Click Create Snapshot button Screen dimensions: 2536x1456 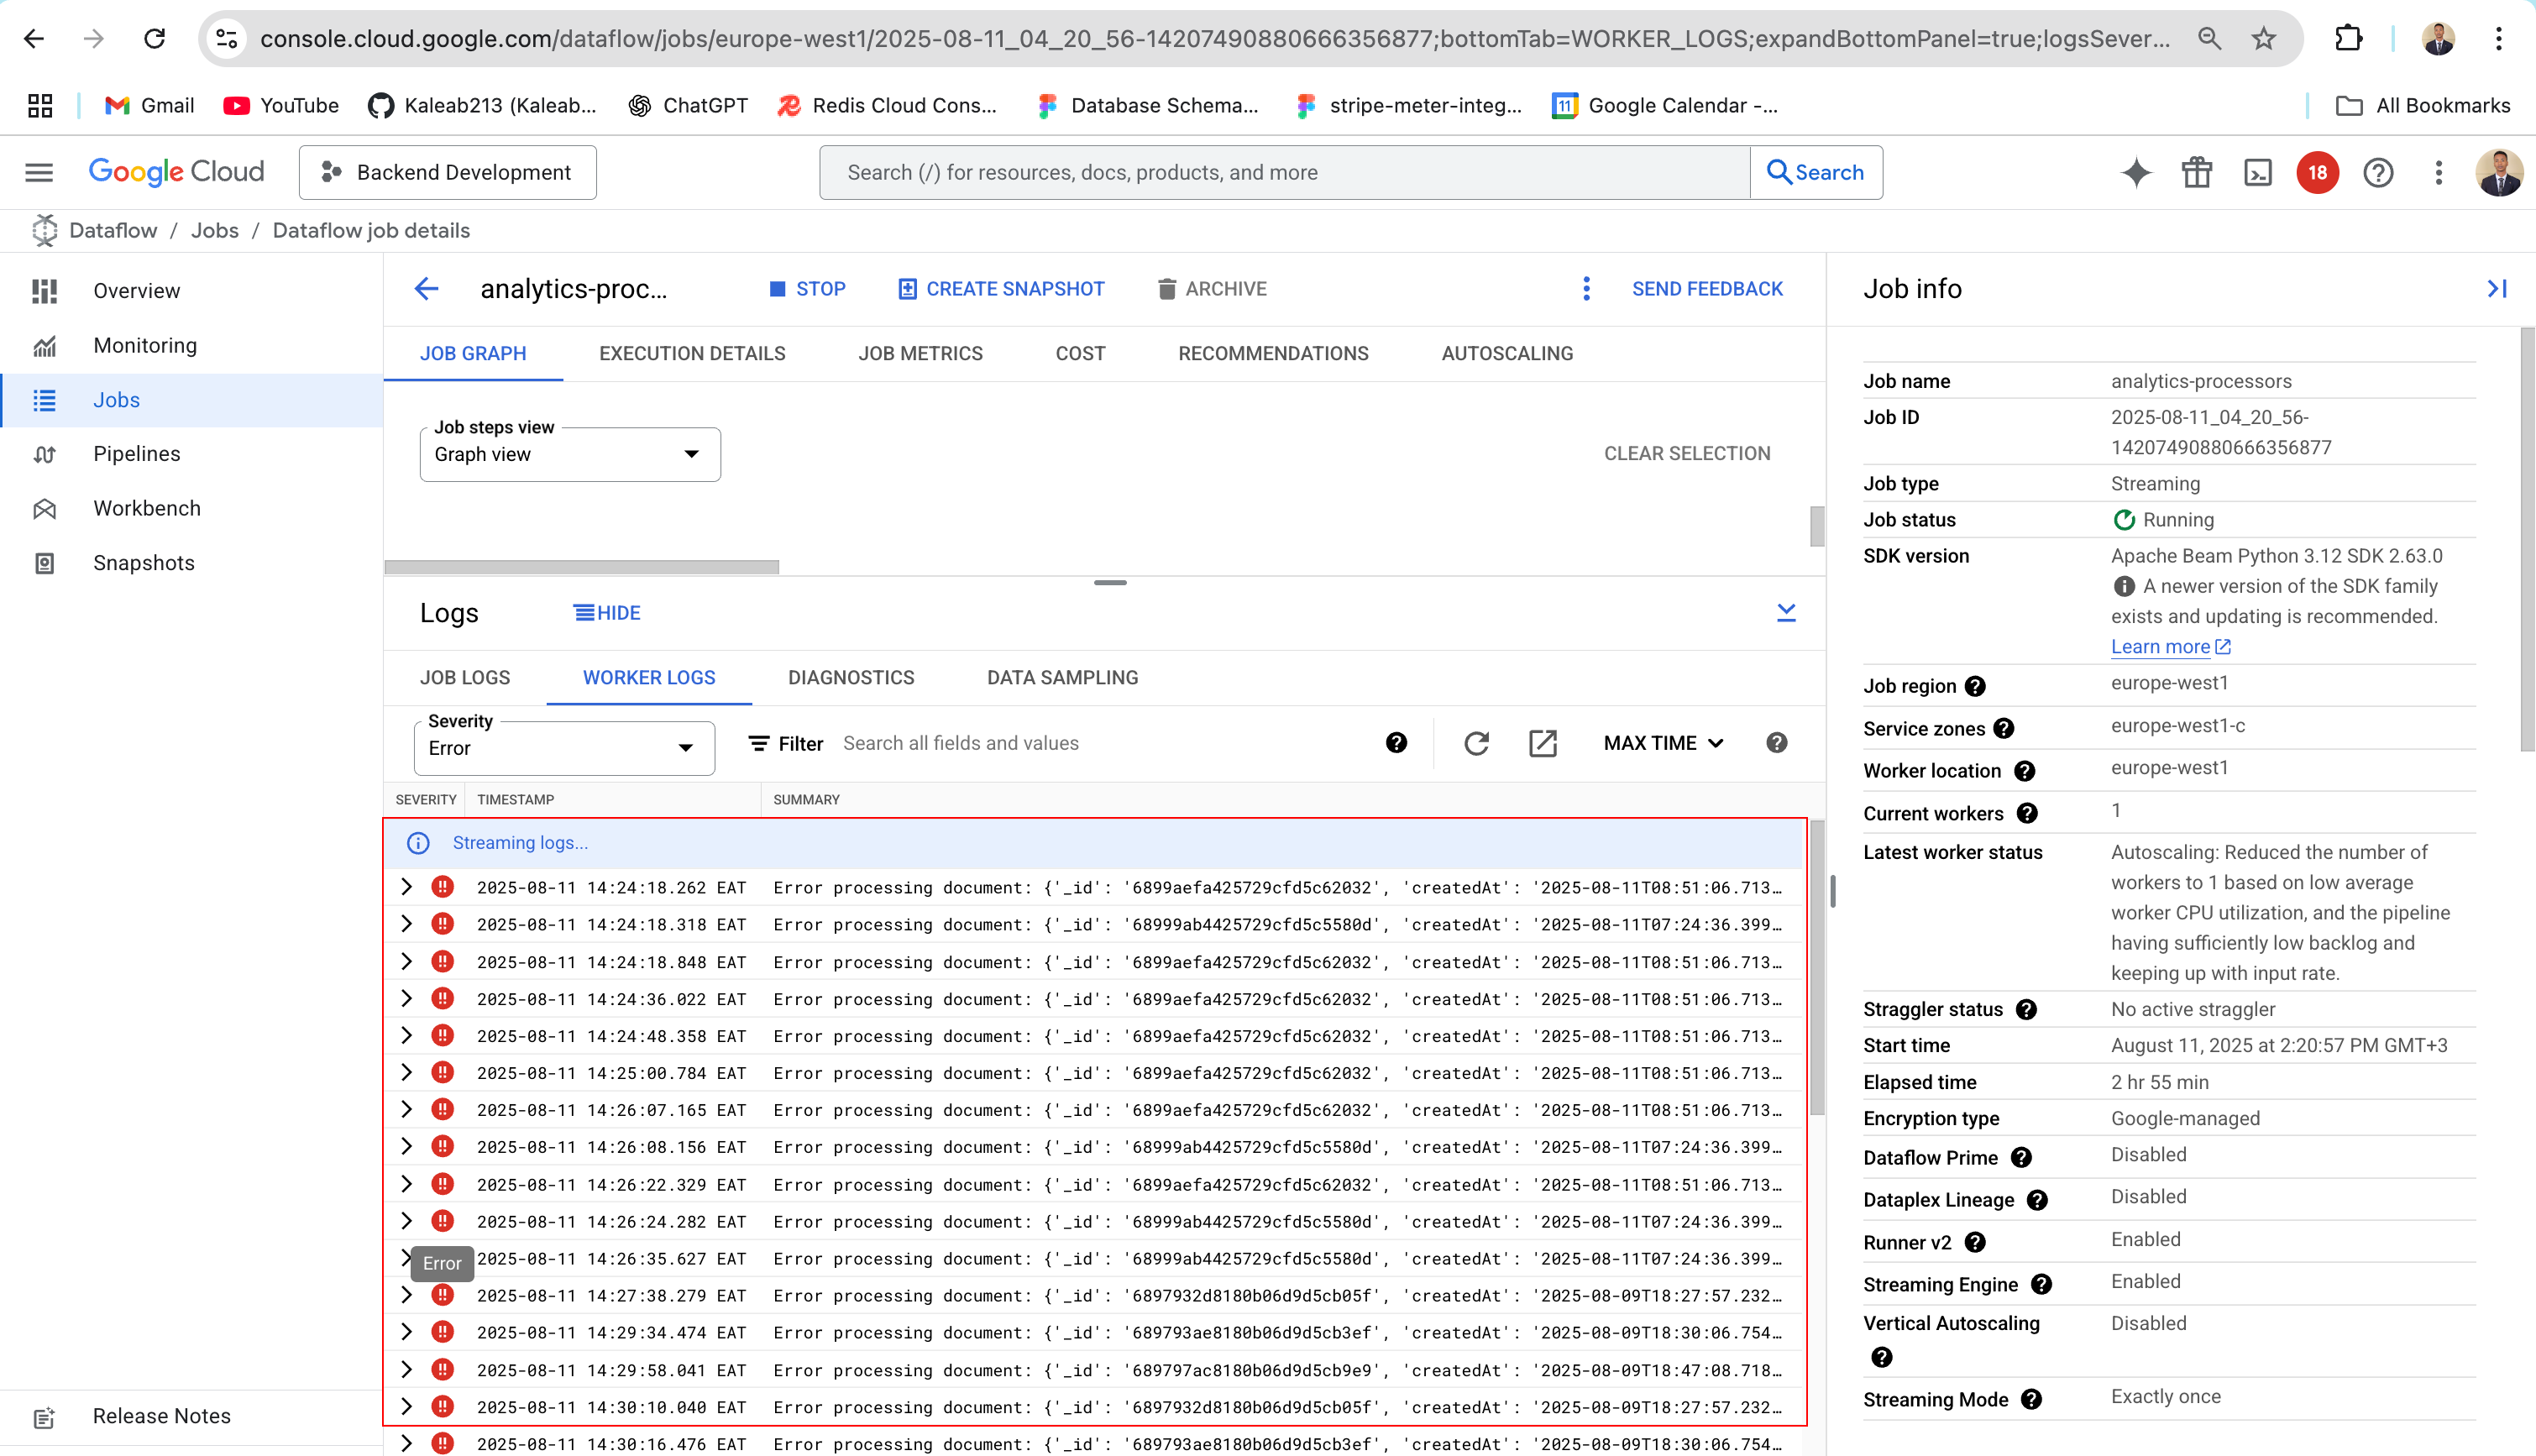pos(1001,289)
